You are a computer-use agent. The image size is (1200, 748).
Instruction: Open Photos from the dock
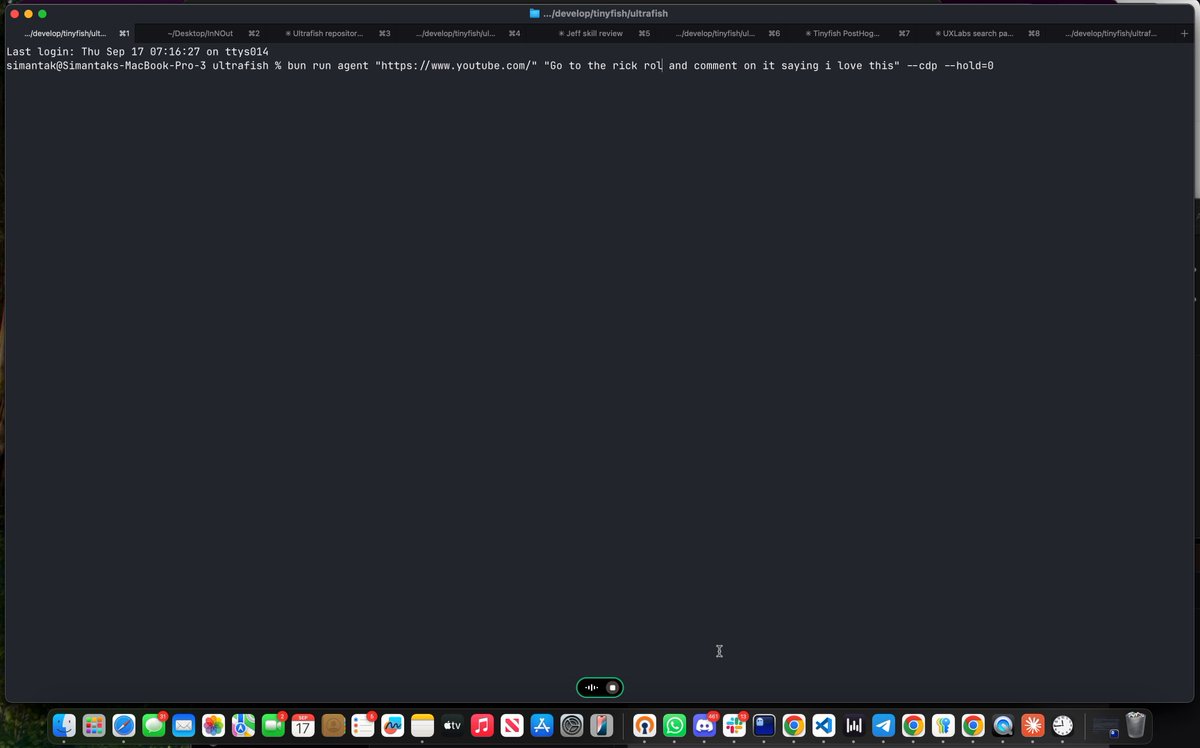click(213, 725)
